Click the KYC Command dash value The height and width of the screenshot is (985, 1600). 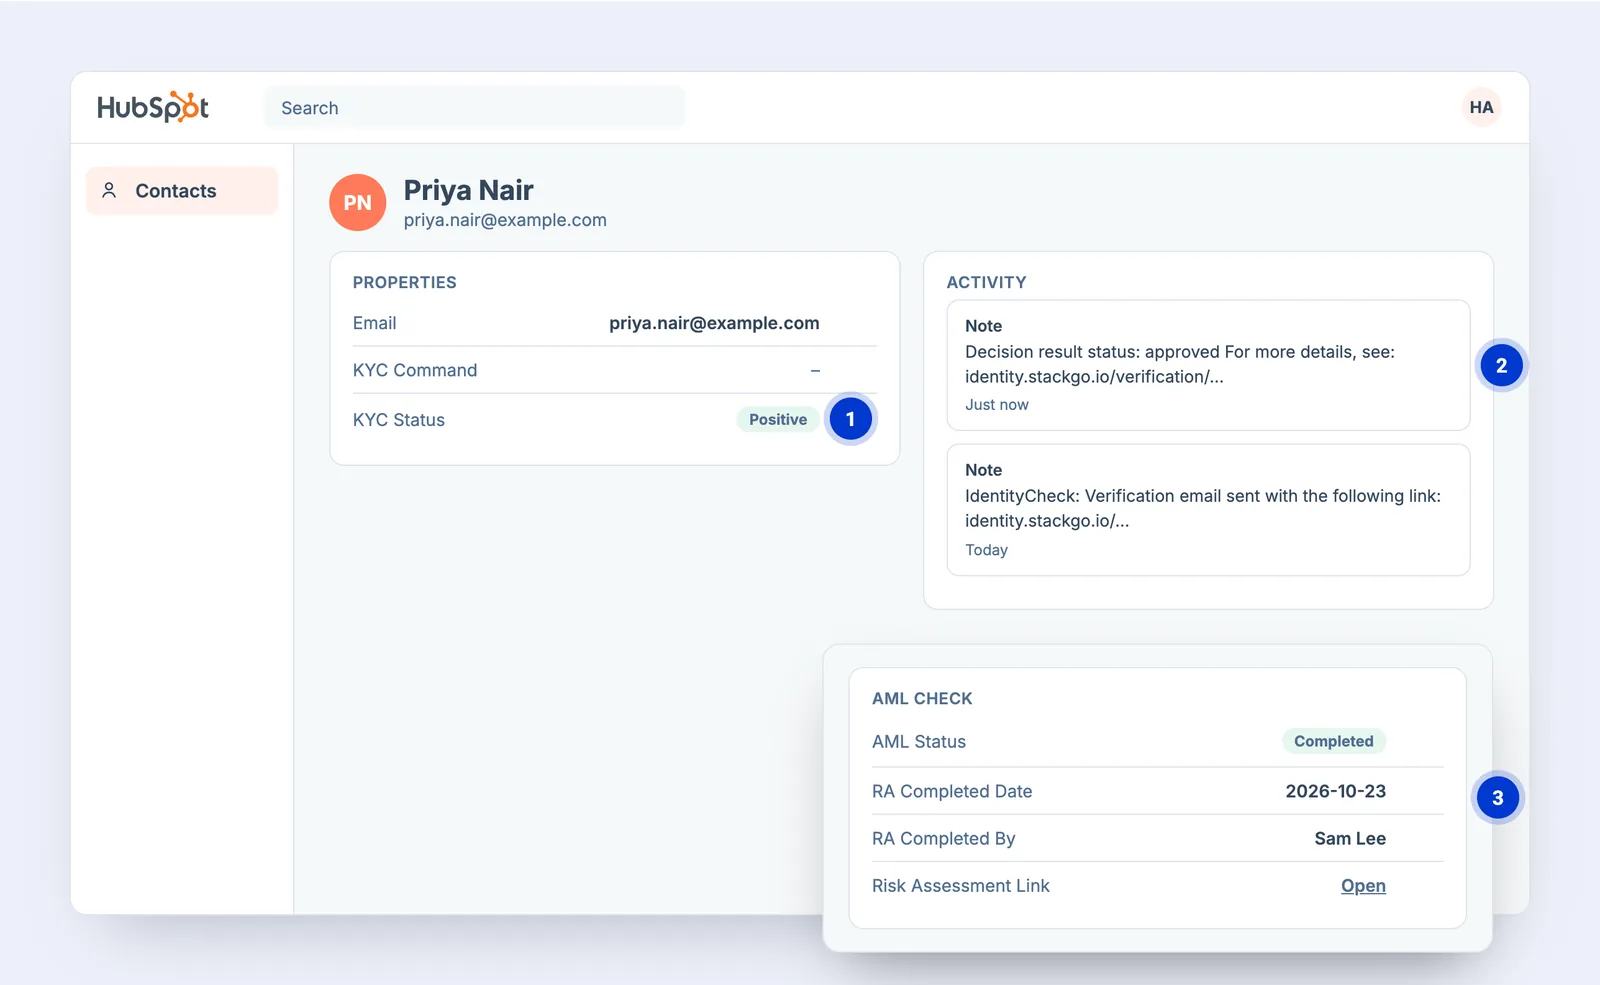click(x=815, y=370)
